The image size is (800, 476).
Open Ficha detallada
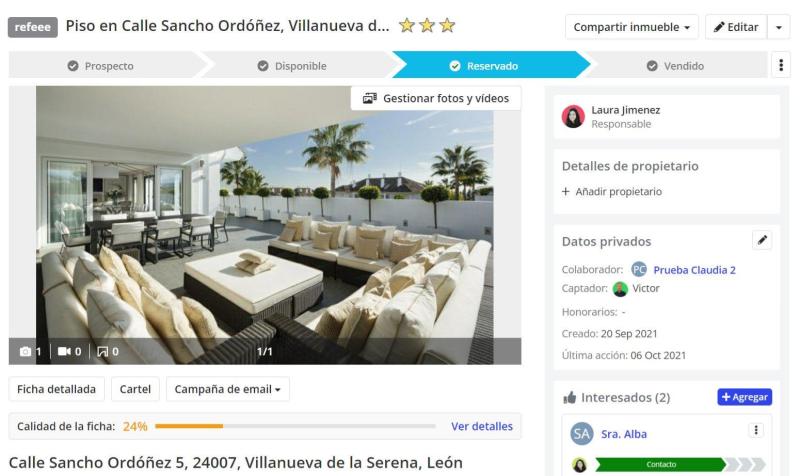pyautogui.click(x=56, y=389)
